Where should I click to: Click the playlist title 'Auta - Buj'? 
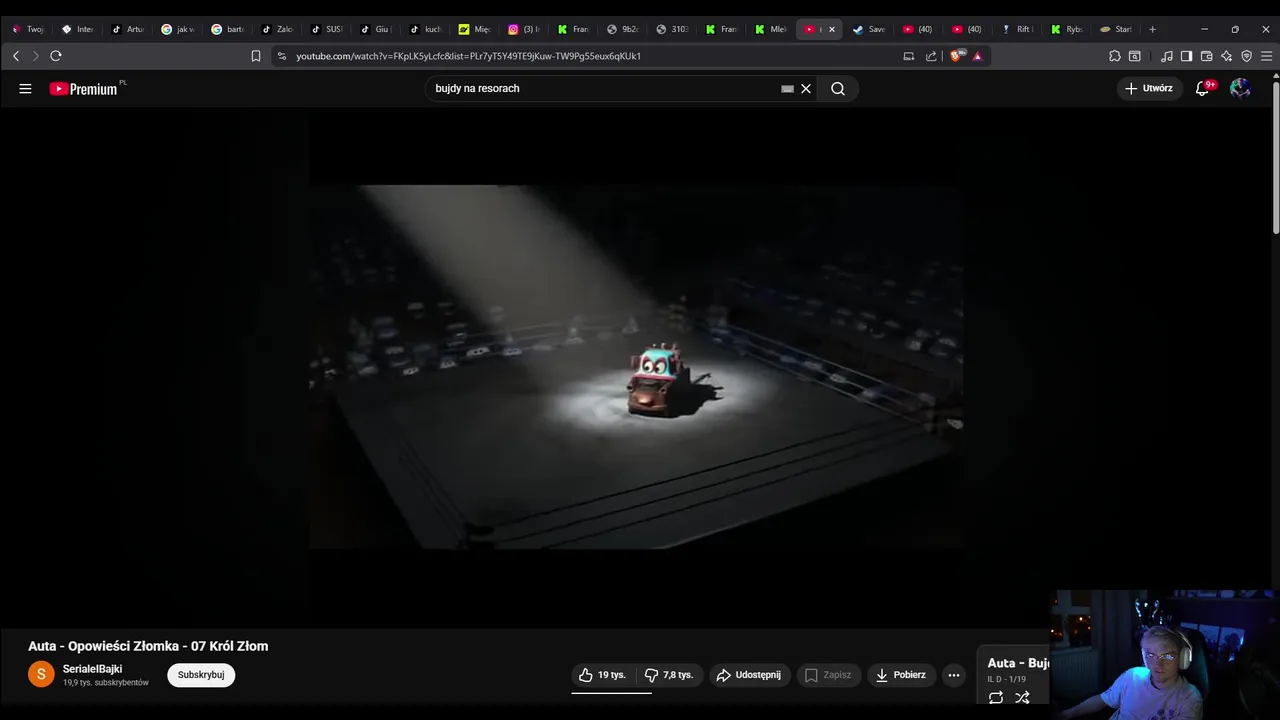pos(1018,663)
